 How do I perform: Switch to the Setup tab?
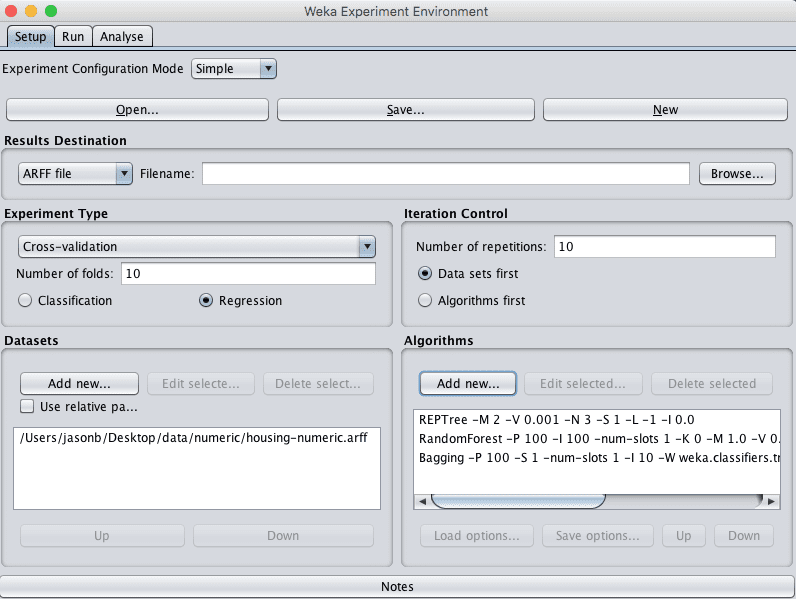[30, 37]
